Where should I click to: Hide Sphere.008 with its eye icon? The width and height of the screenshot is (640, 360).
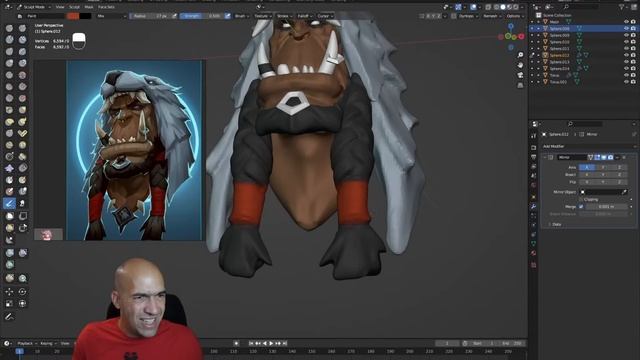[x=626, y=29]
